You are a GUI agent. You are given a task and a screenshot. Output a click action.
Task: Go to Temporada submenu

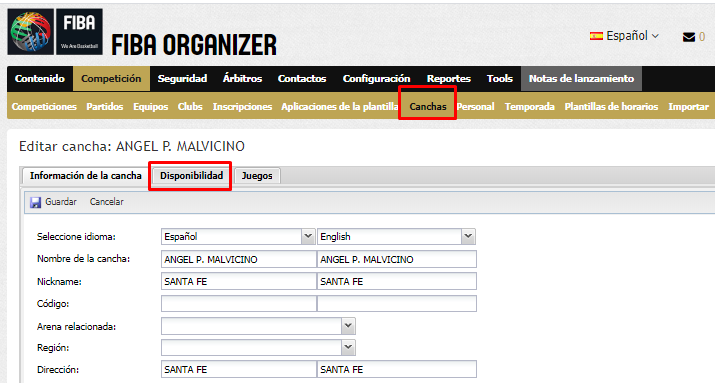point(529,107)
